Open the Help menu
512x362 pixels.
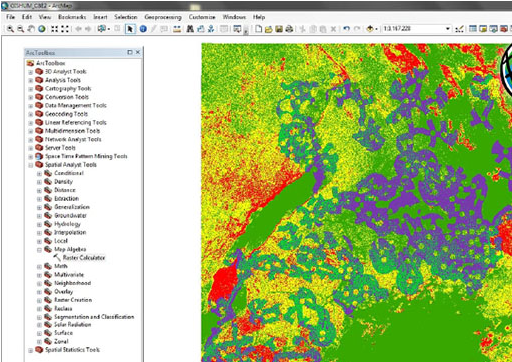point(259,17)
